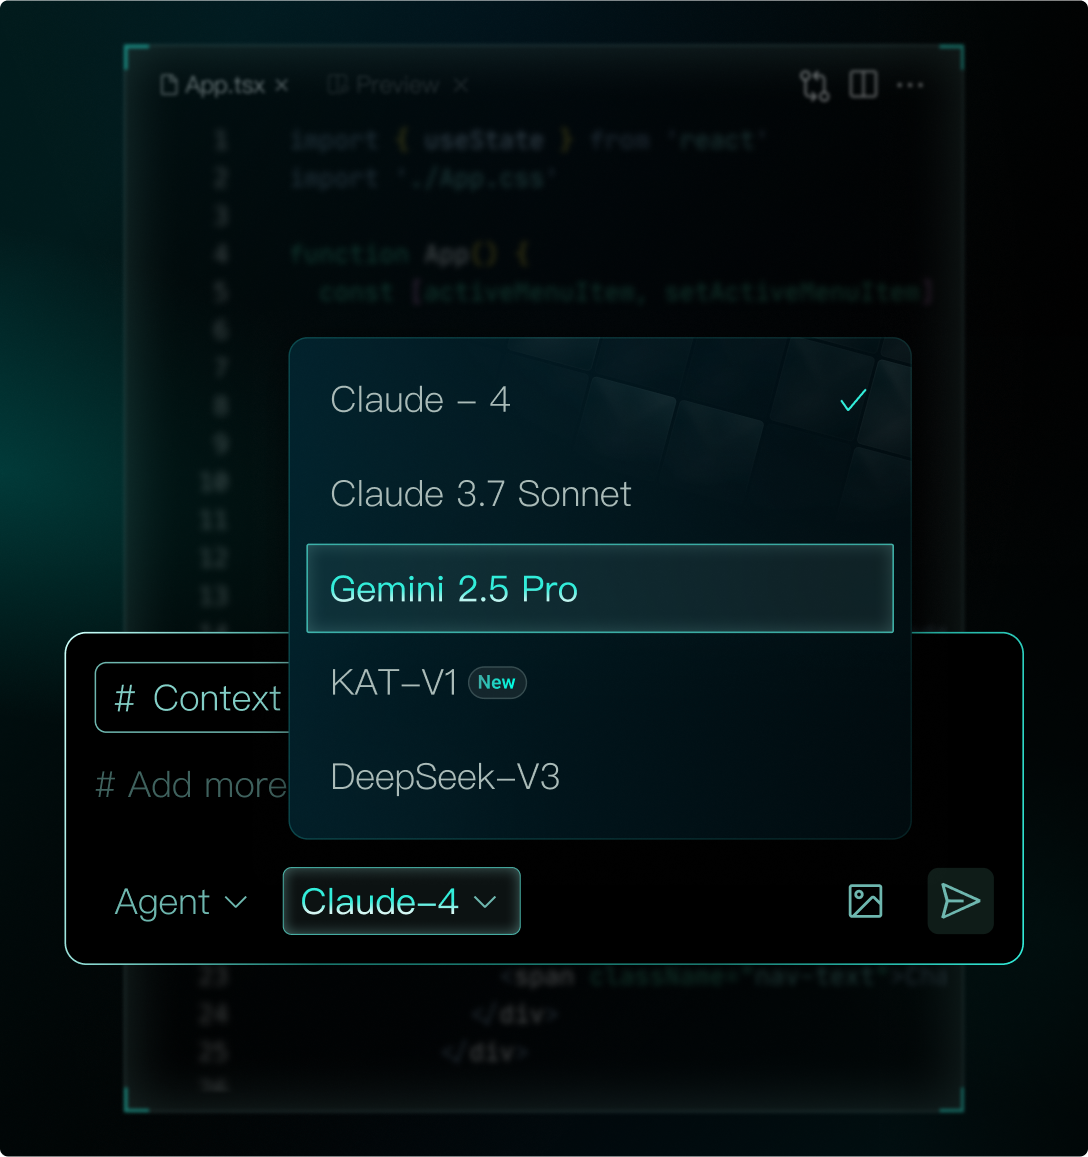Choose Gemini 2.5 Pro from model list
This screenshot has width=1088, height=1157.
click(x=600, y=589)
